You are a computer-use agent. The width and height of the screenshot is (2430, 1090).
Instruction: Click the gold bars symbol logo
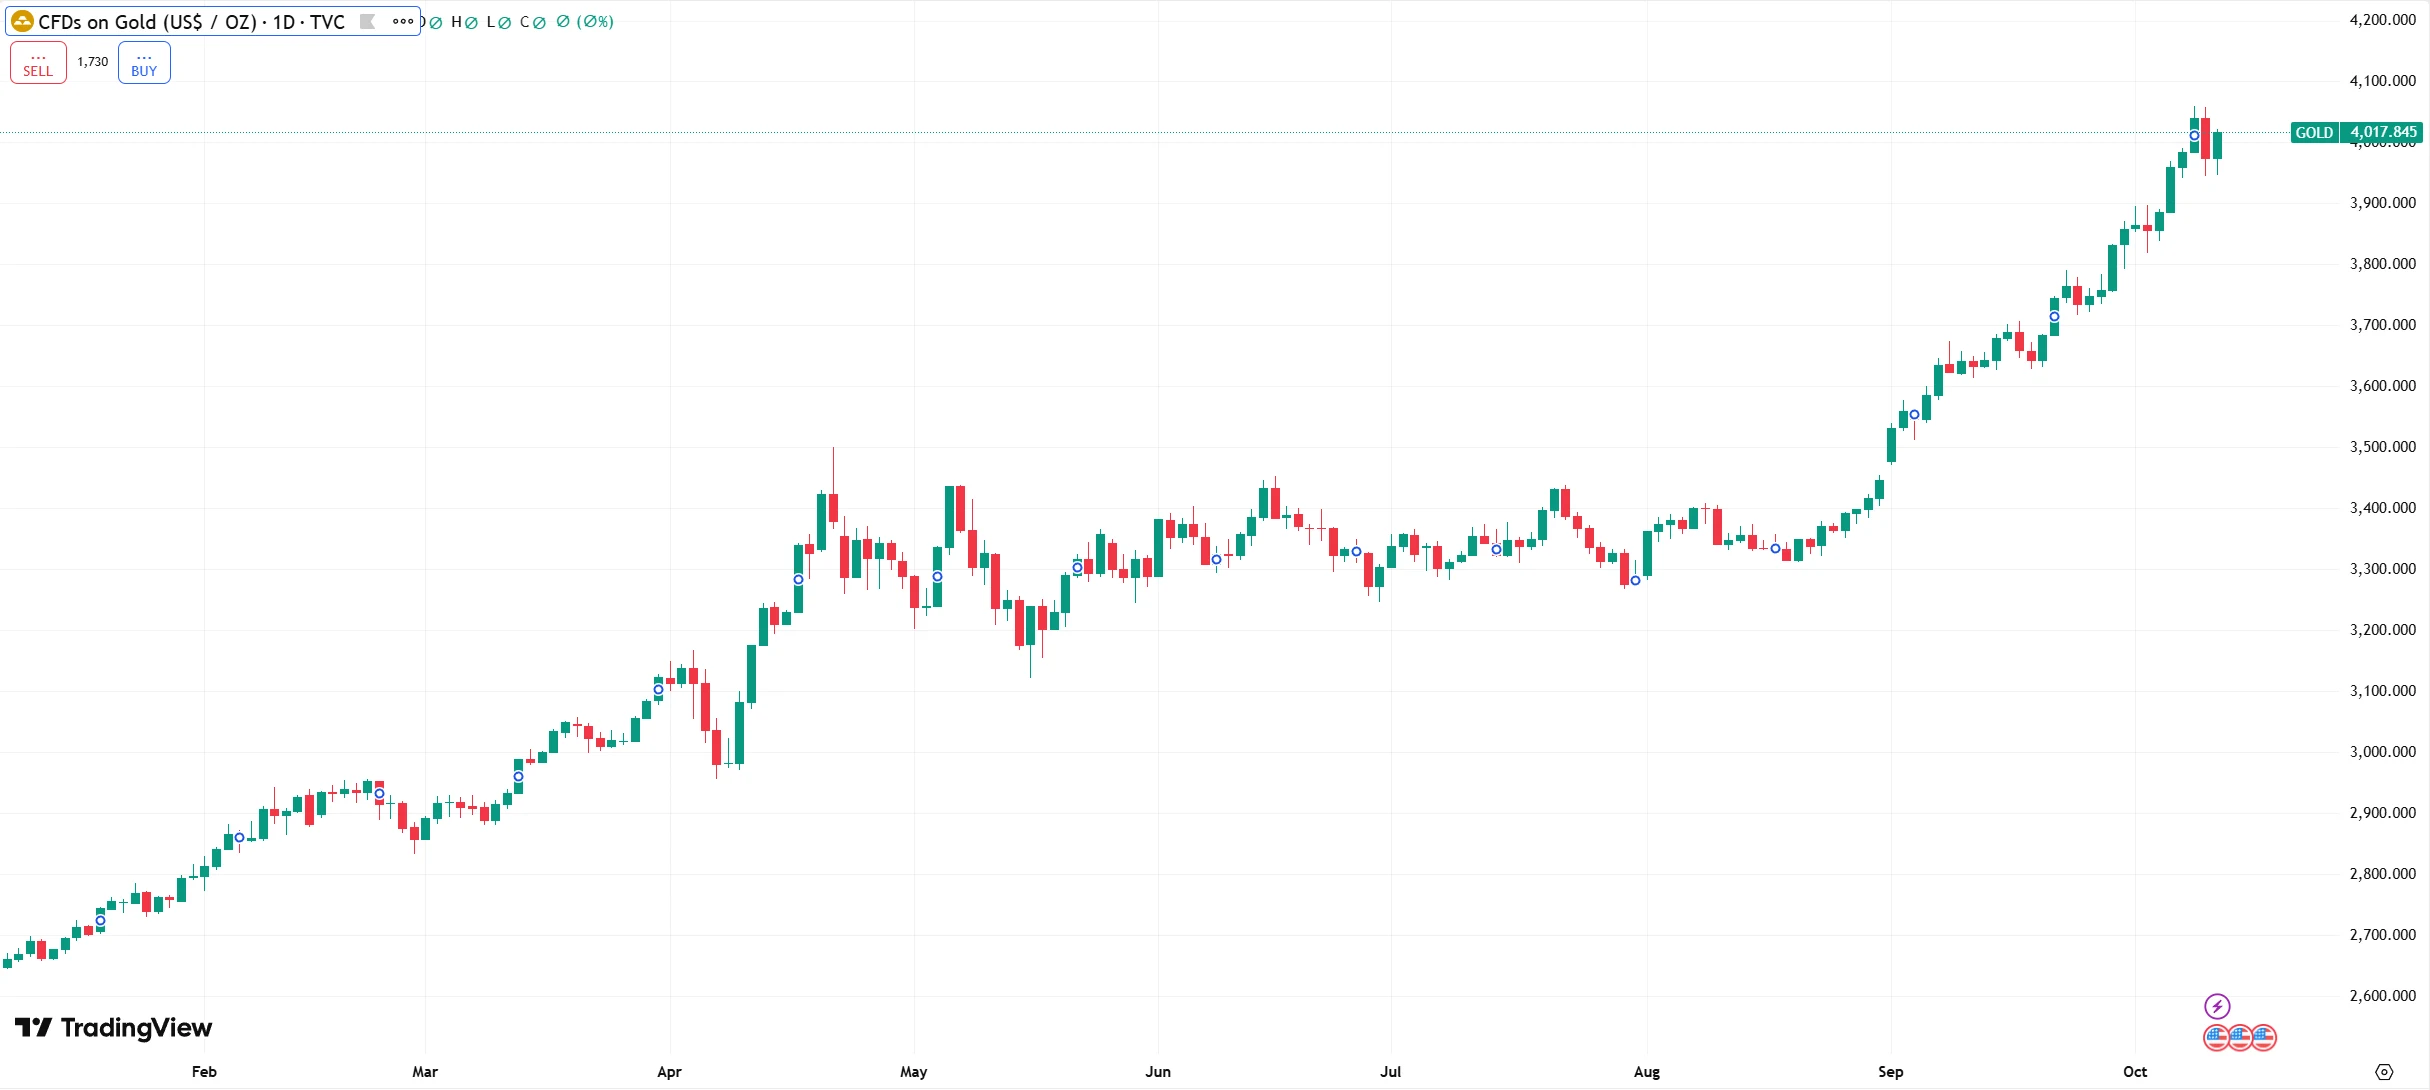point(22,21)
